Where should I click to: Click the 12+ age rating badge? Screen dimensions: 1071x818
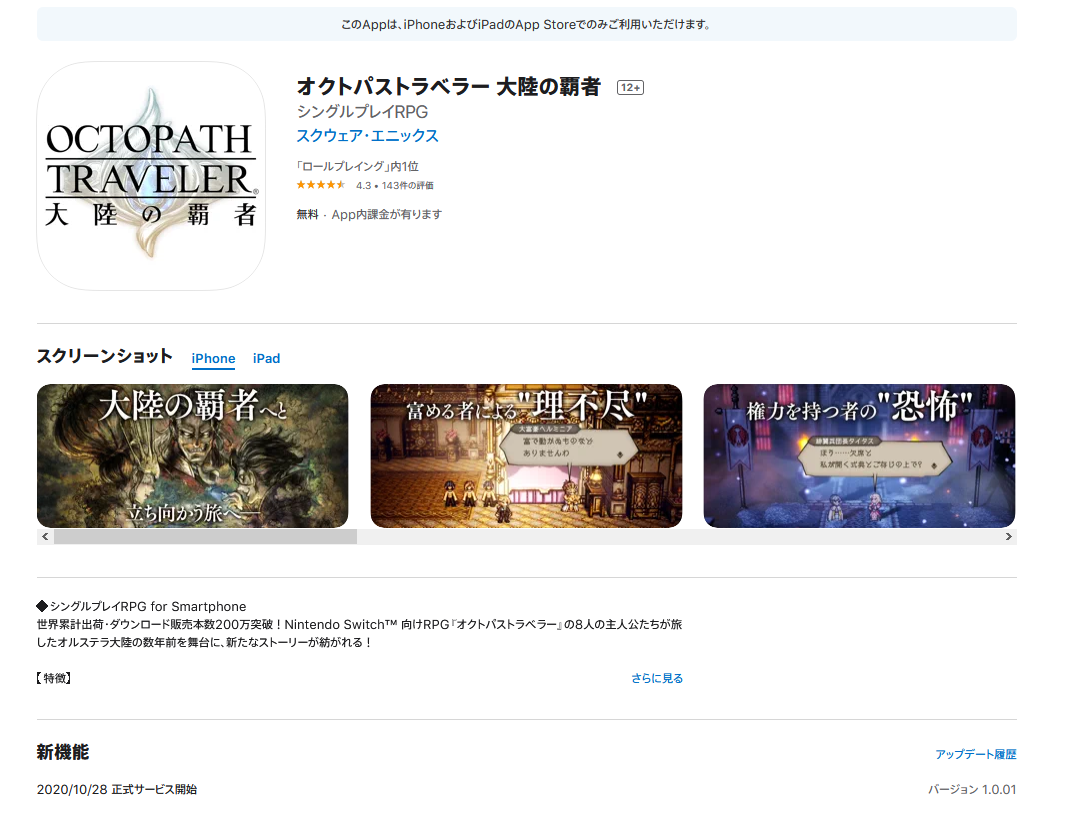(628, 87)
